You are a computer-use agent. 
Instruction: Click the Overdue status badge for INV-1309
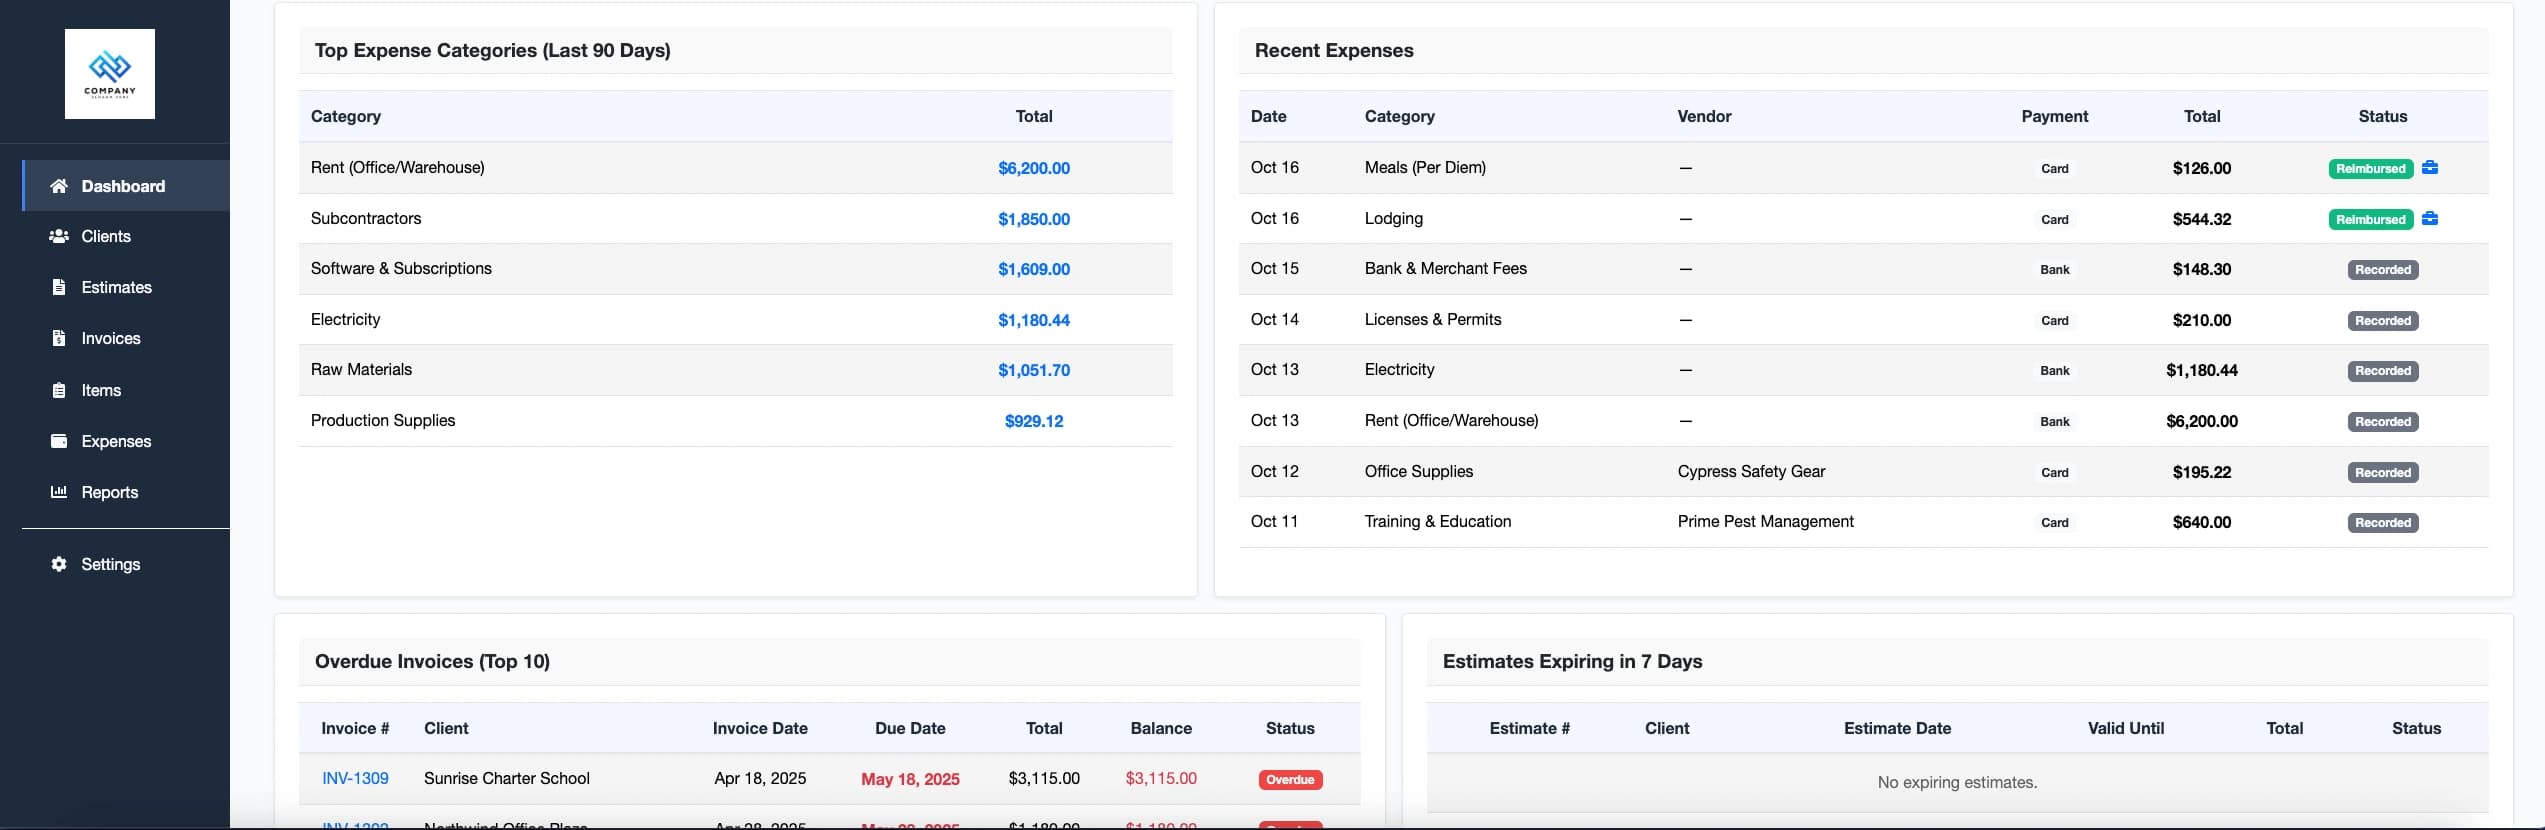(1290, 779)
